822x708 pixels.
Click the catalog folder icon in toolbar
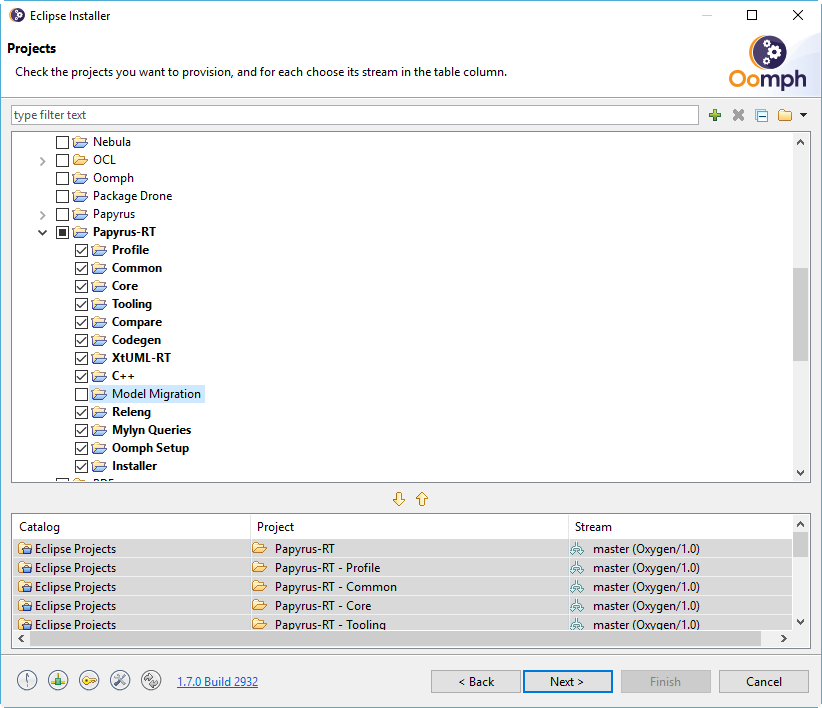click(x=785, y=115)
